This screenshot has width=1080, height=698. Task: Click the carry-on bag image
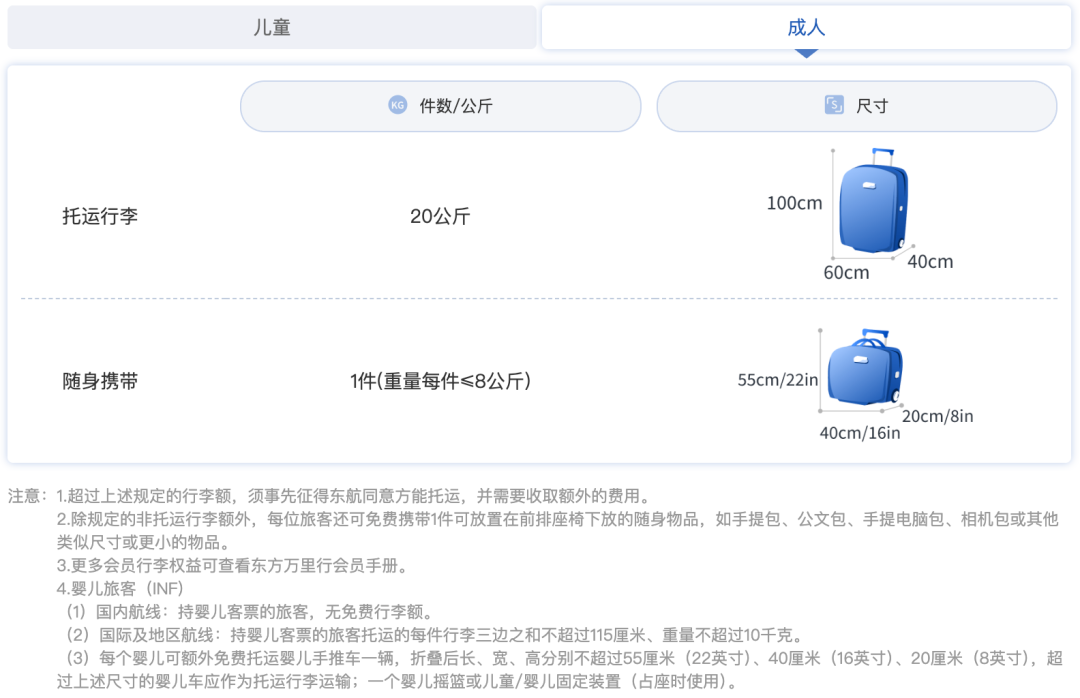tap(865, 367)
